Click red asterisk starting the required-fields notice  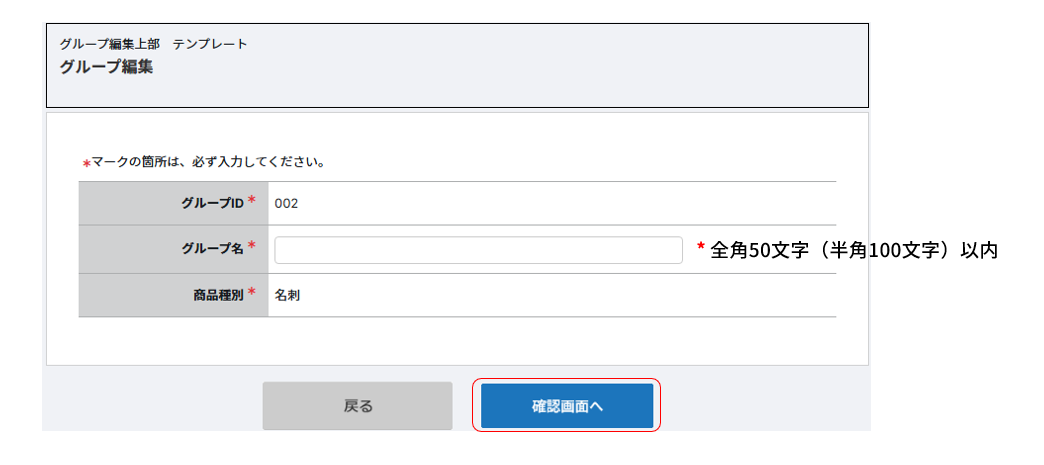(x=86, y=163)
